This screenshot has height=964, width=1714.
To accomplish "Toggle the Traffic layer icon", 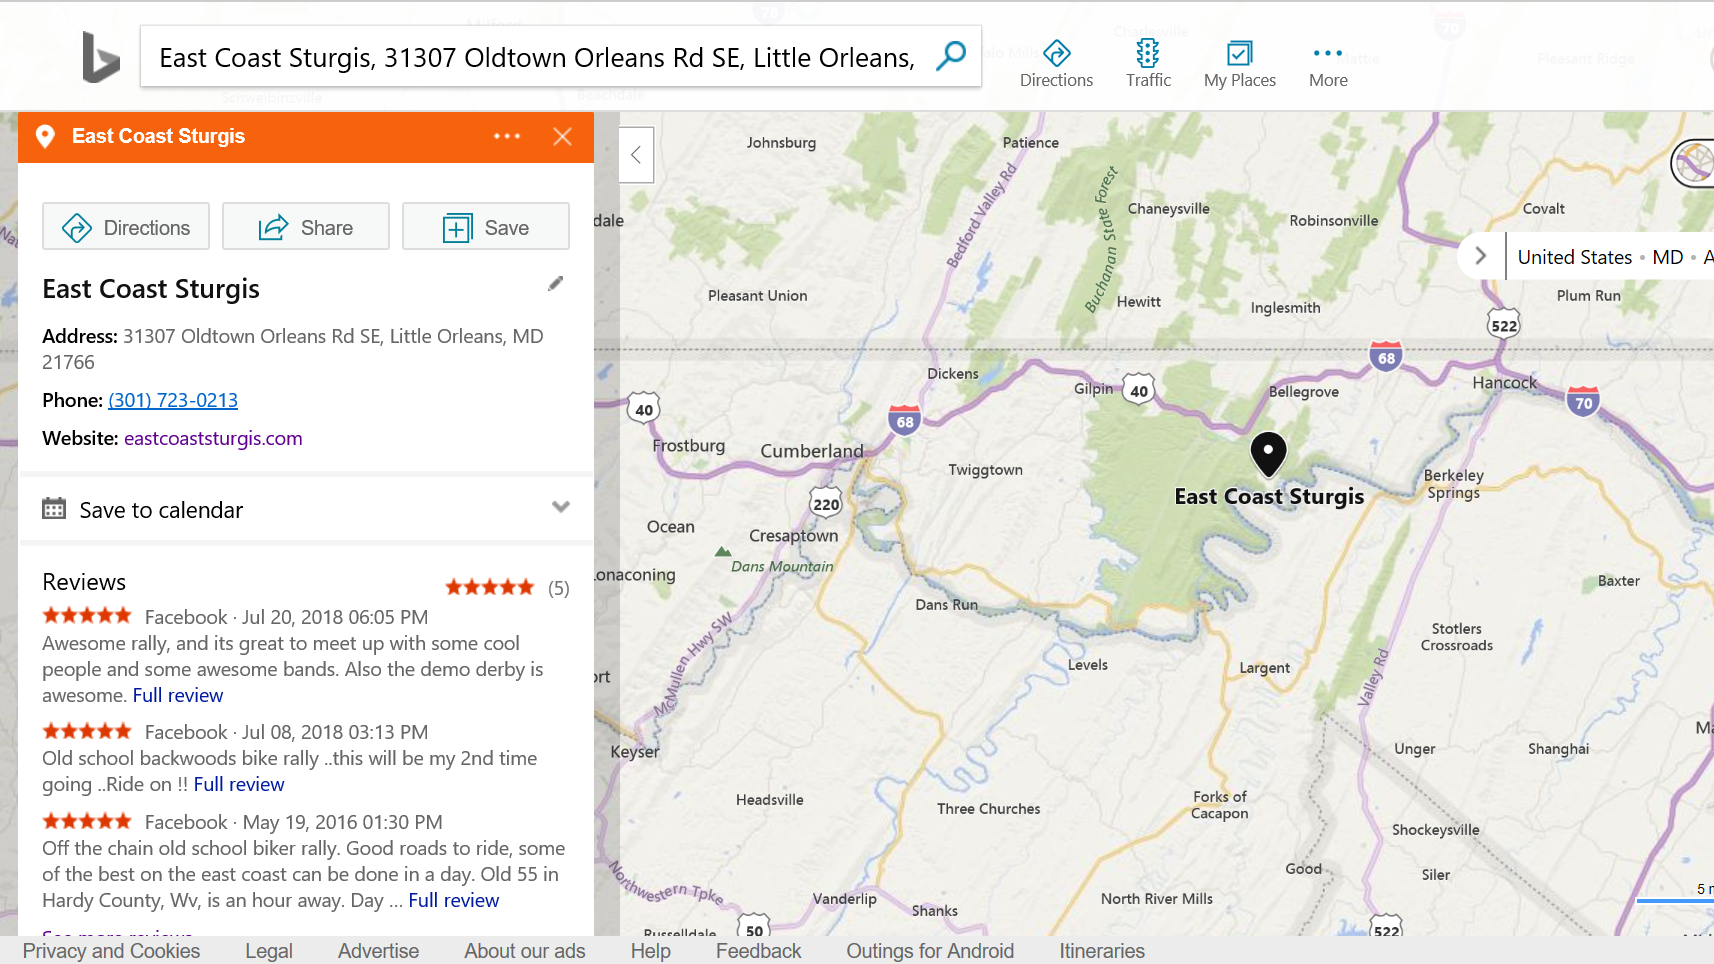I will (x=1148, y=64).
